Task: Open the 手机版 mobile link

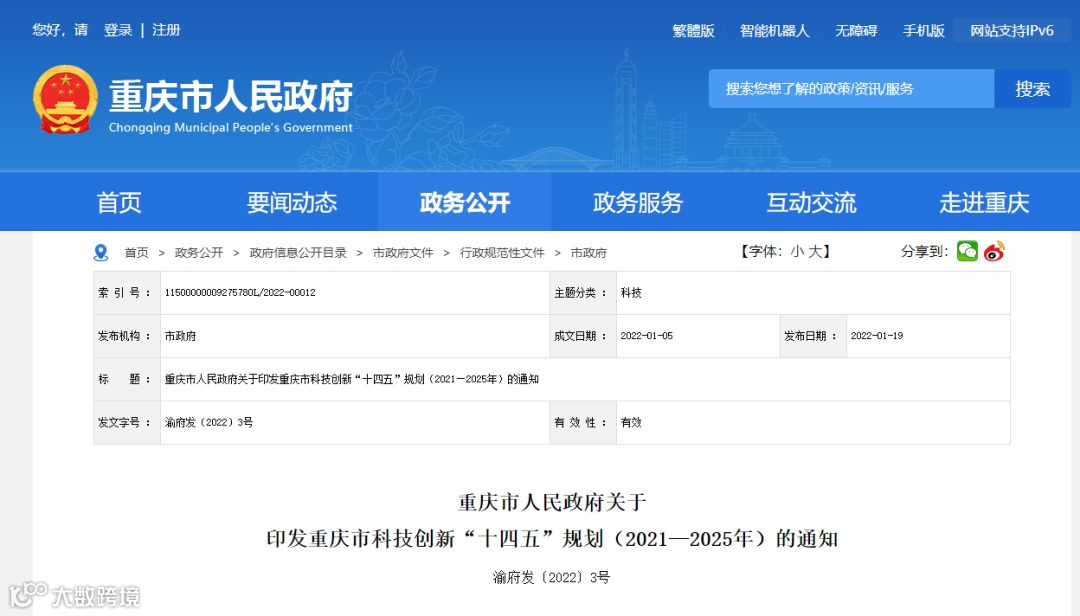Action: (x=924, y=31)
